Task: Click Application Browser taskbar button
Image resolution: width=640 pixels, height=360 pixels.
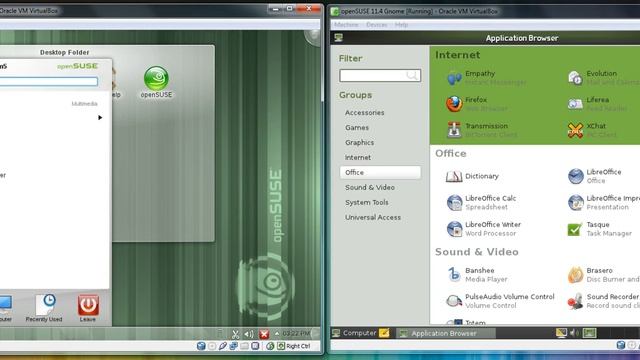Action: click(445, 333)
